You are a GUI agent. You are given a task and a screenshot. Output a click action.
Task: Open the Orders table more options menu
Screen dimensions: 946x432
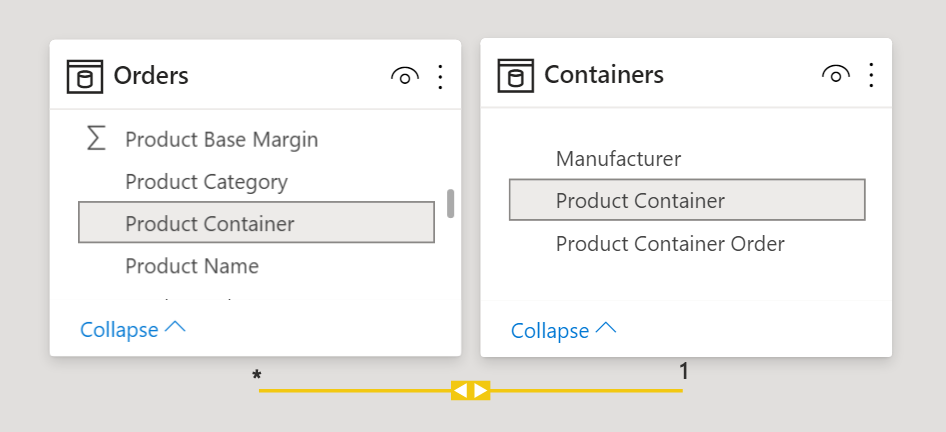point(440,77)
